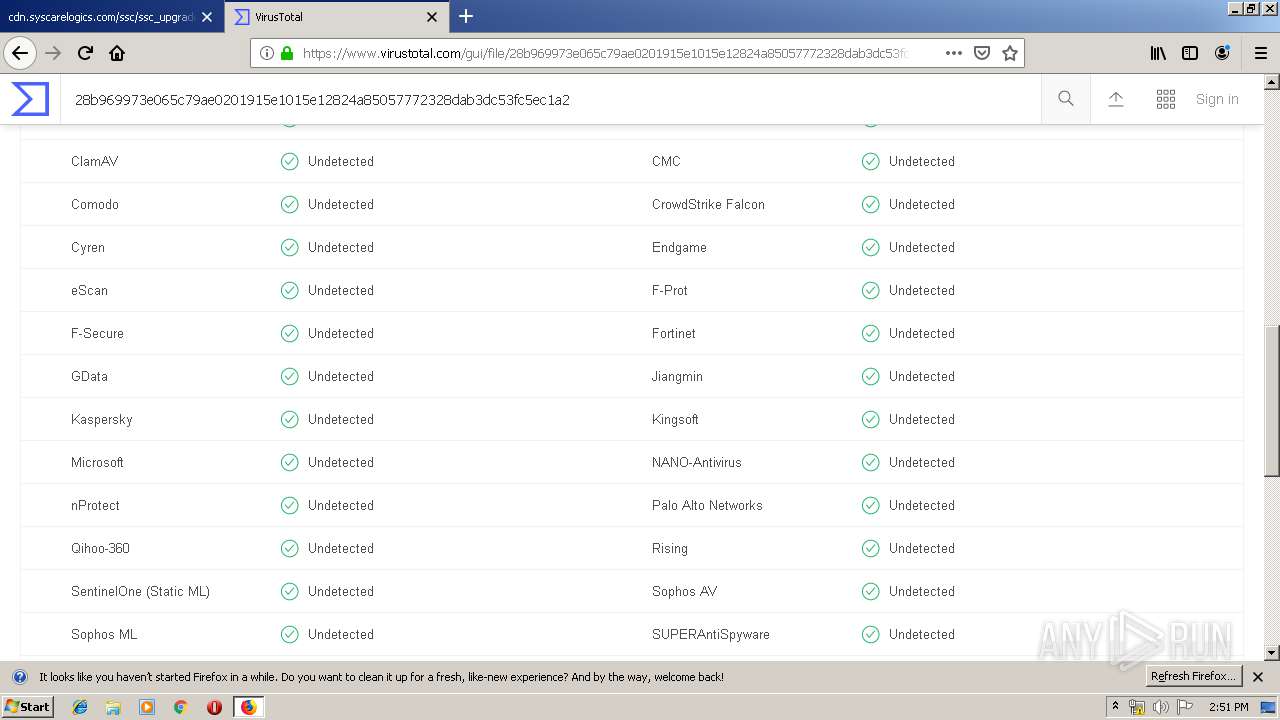
Task: Click the site information icon
Action: 267,53
